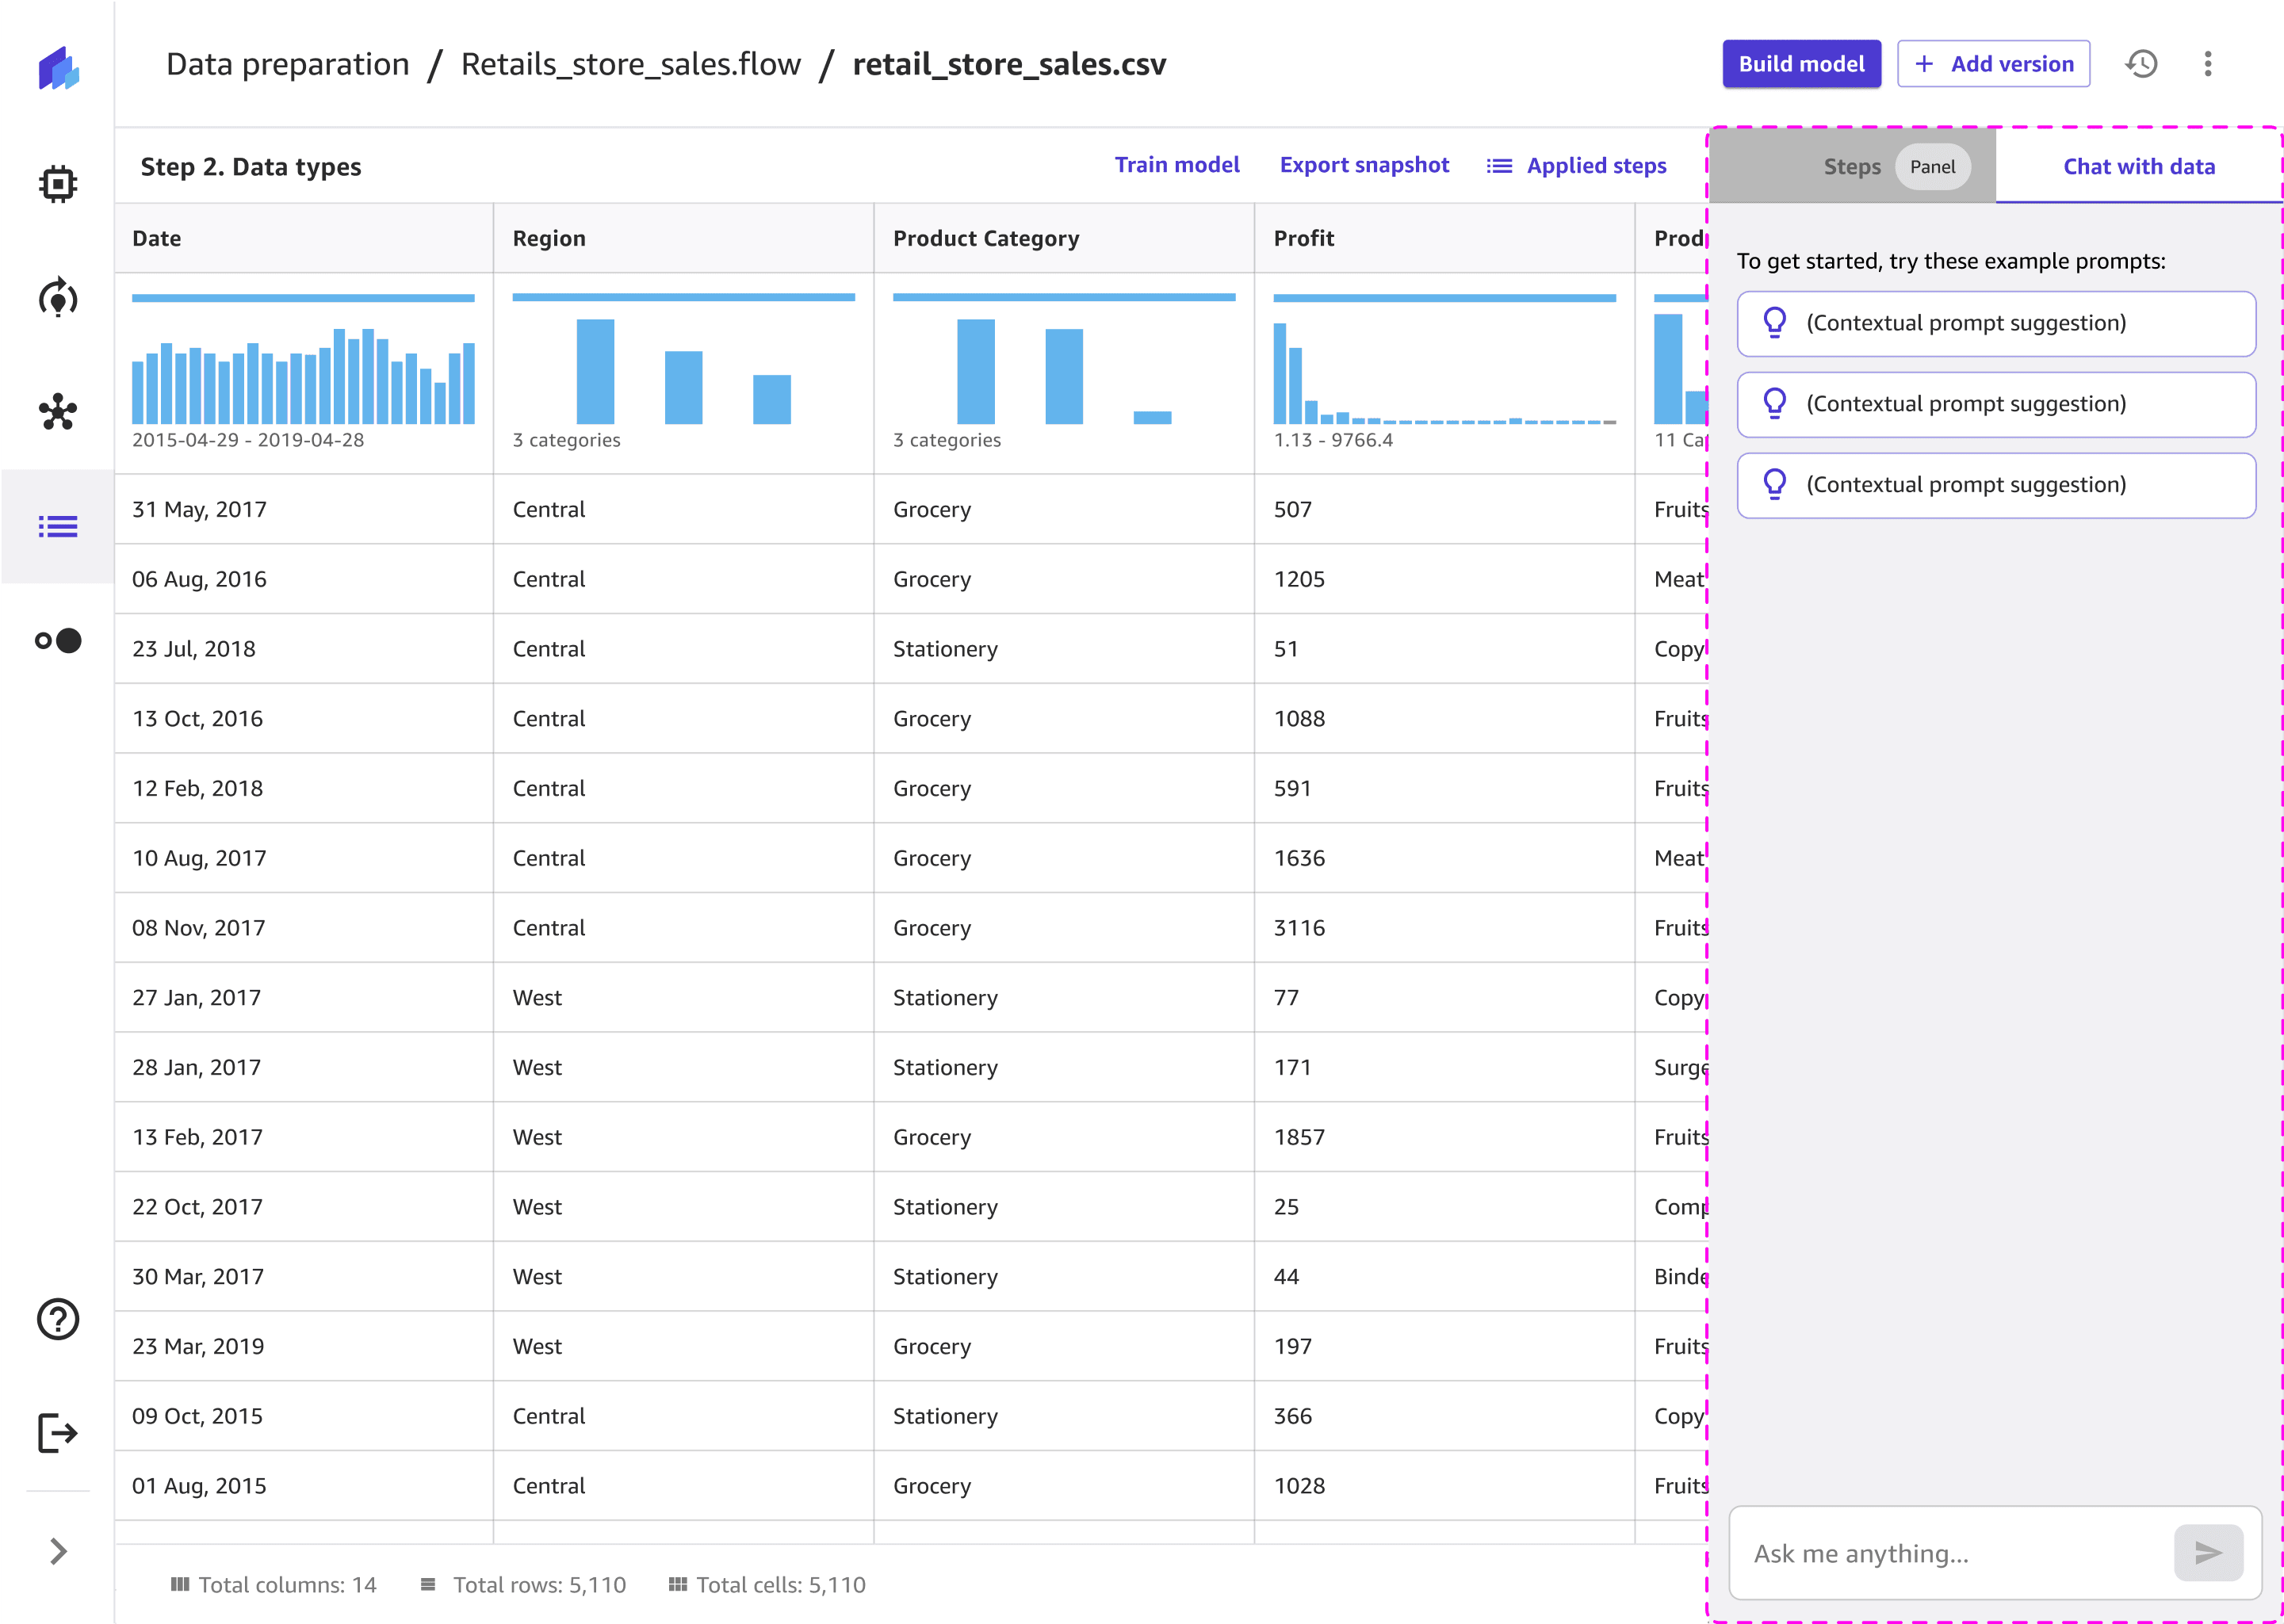Switch to the Chat with data tab
The height and width of the screenshot is (1624, 2284).
2139,167
